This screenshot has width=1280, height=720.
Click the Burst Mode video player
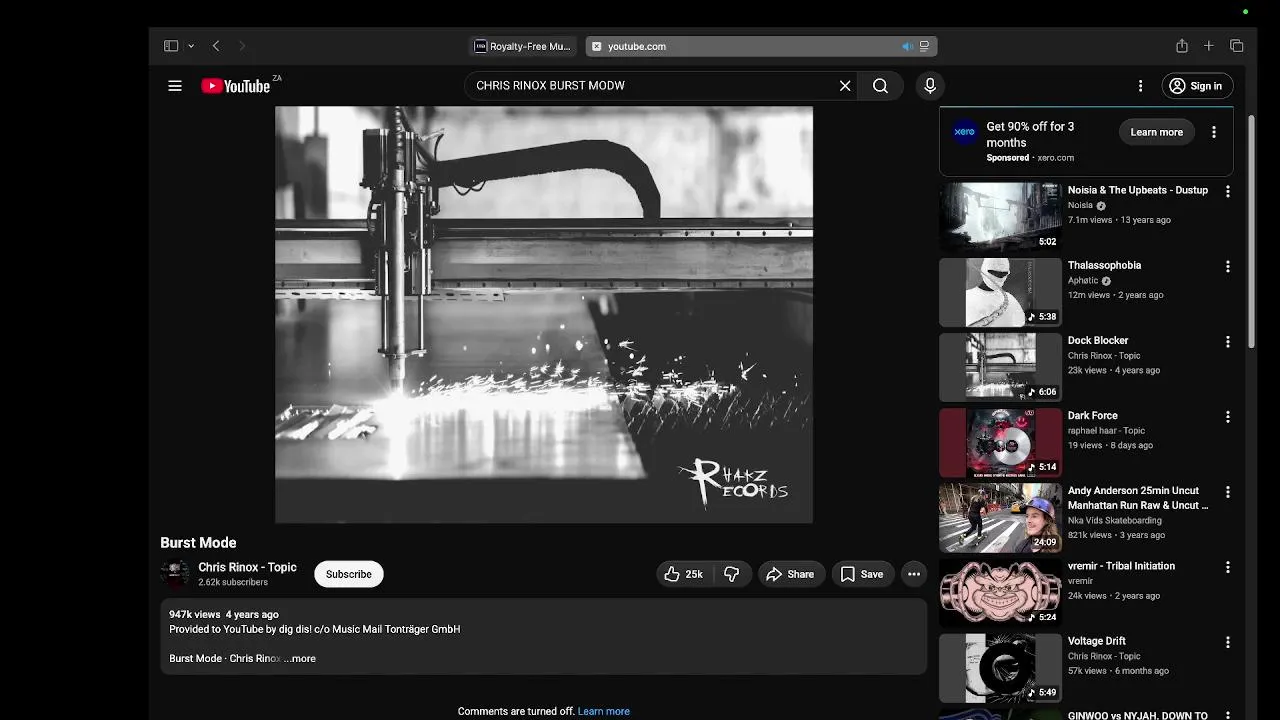(x=544, y=315)
